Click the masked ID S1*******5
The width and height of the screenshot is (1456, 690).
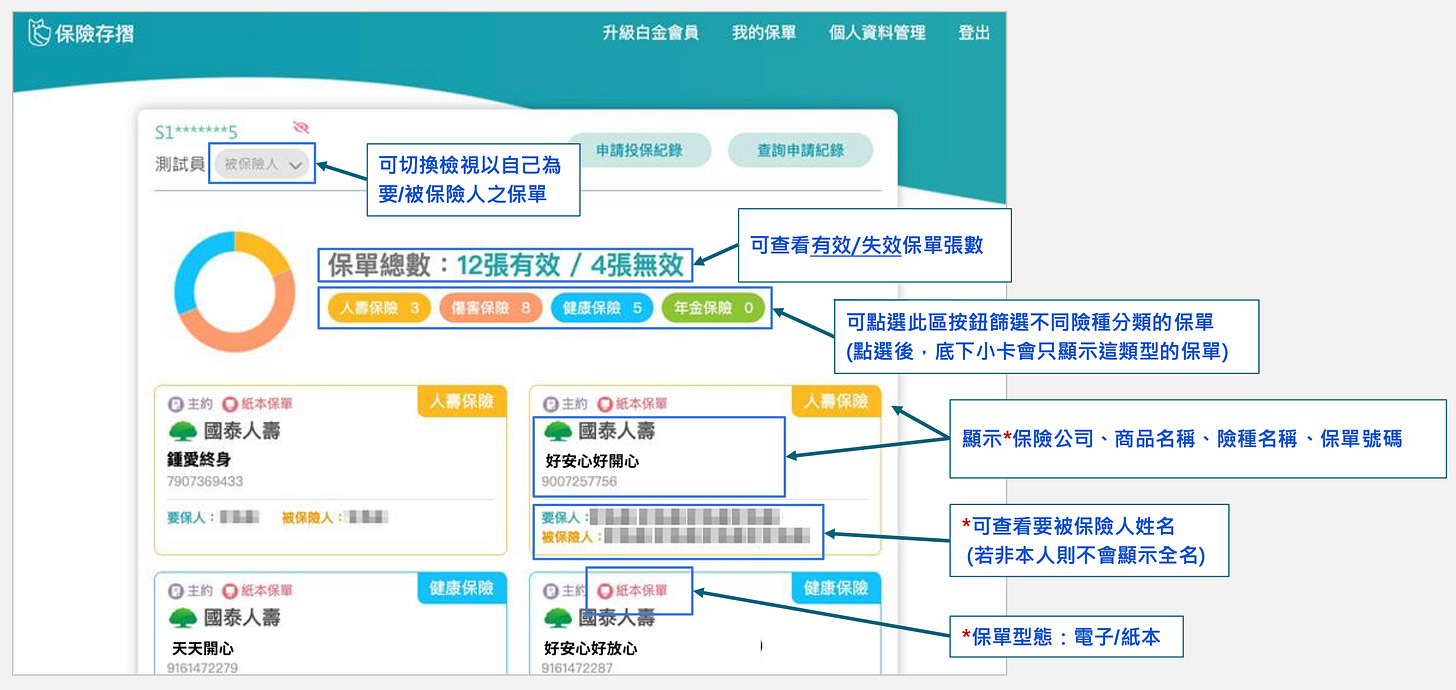pos(196,132)
